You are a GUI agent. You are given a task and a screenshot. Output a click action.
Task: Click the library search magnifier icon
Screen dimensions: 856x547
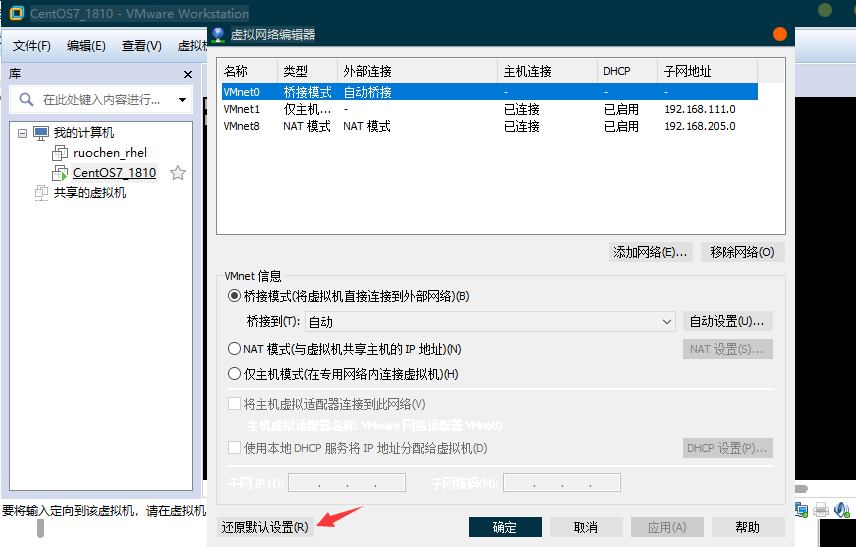pos(26,99)
